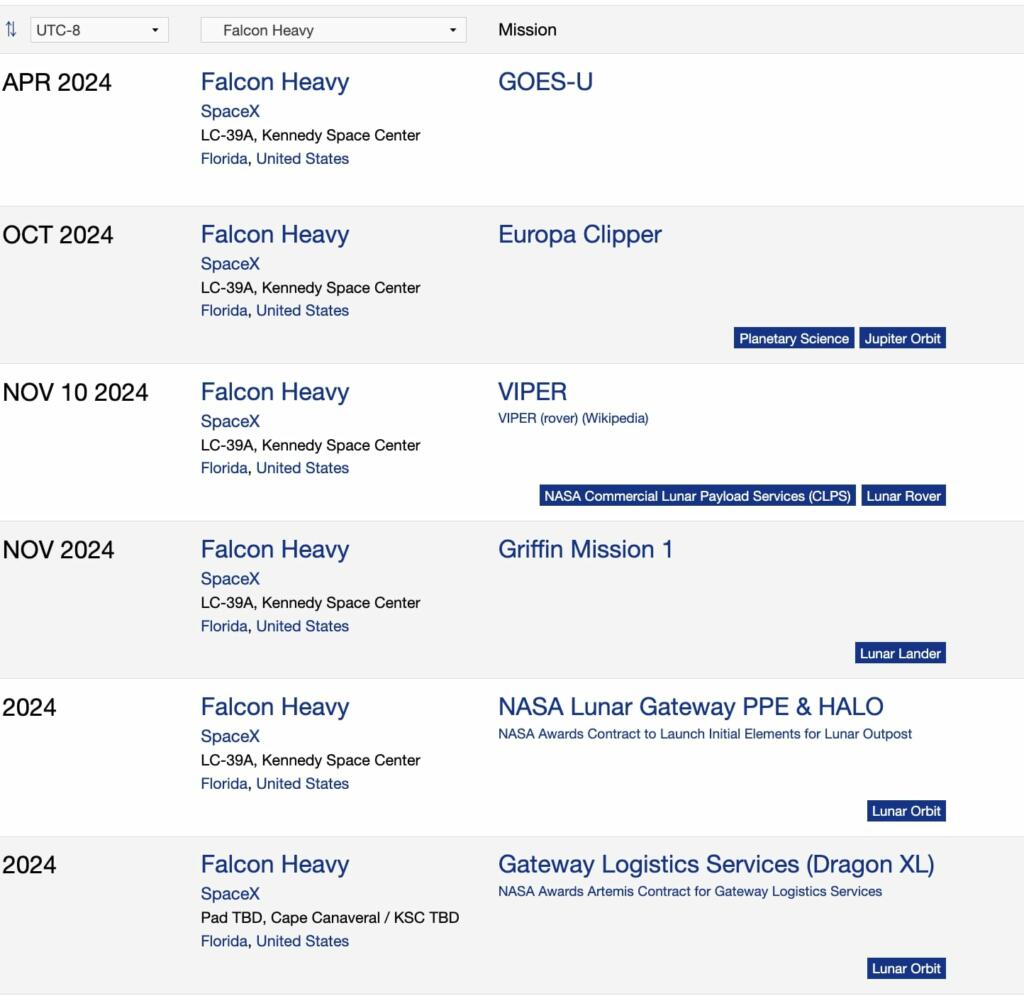Select the Jupiter Orbit tag

click(902, 339)
